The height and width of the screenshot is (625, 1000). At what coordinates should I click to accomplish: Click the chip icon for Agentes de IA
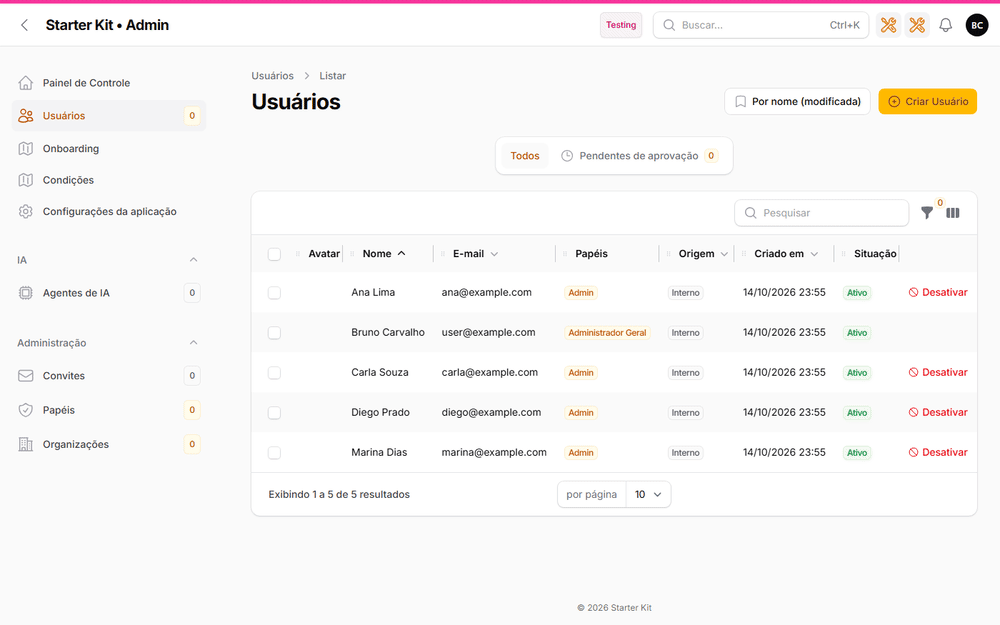pos(26,293)
